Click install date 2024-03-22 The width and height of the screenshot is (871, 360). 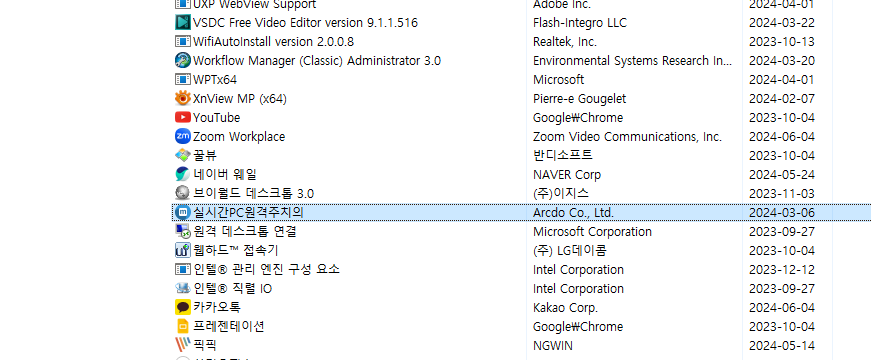click(x=782, y=23)
